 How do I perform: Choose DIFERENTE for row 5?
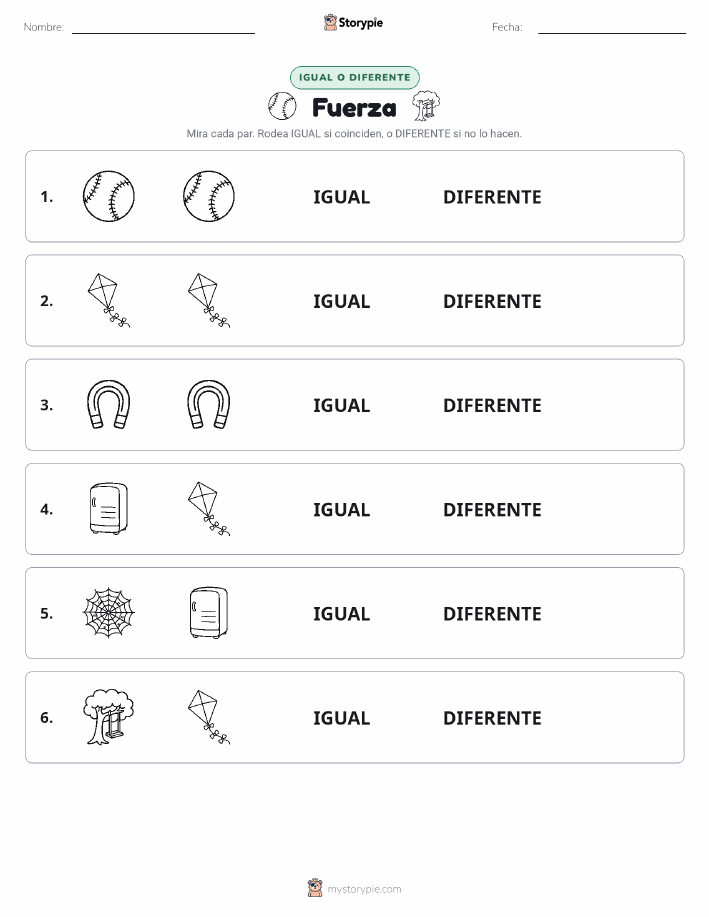(x=492, y=613)
